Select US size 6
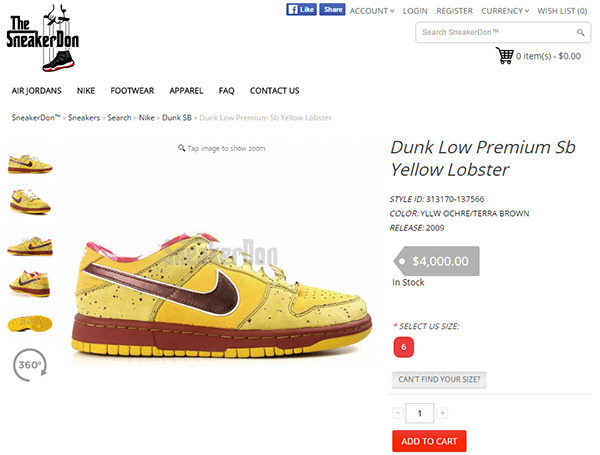 point(403,347)
